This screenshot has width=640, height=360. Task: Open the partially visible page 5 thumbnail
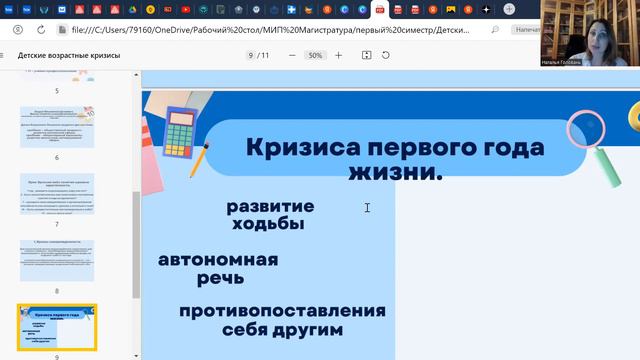coord(57,76)
